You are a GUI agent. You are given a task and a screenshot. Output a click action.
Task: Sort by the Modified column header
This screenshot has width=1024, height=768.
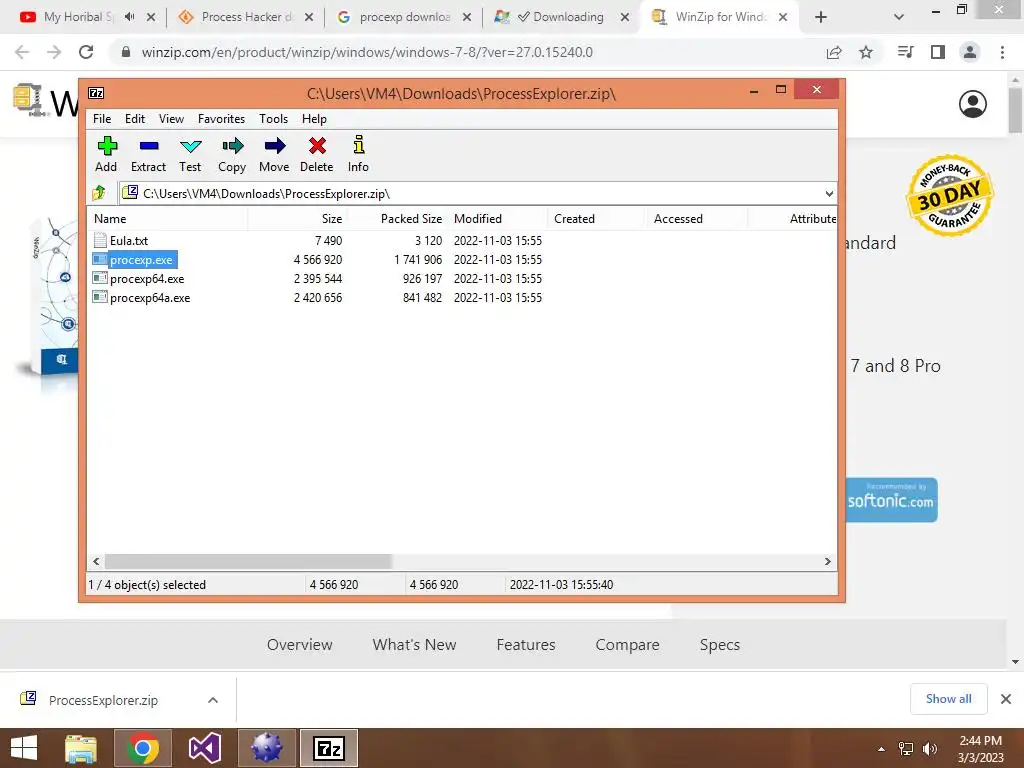[498, 219]
